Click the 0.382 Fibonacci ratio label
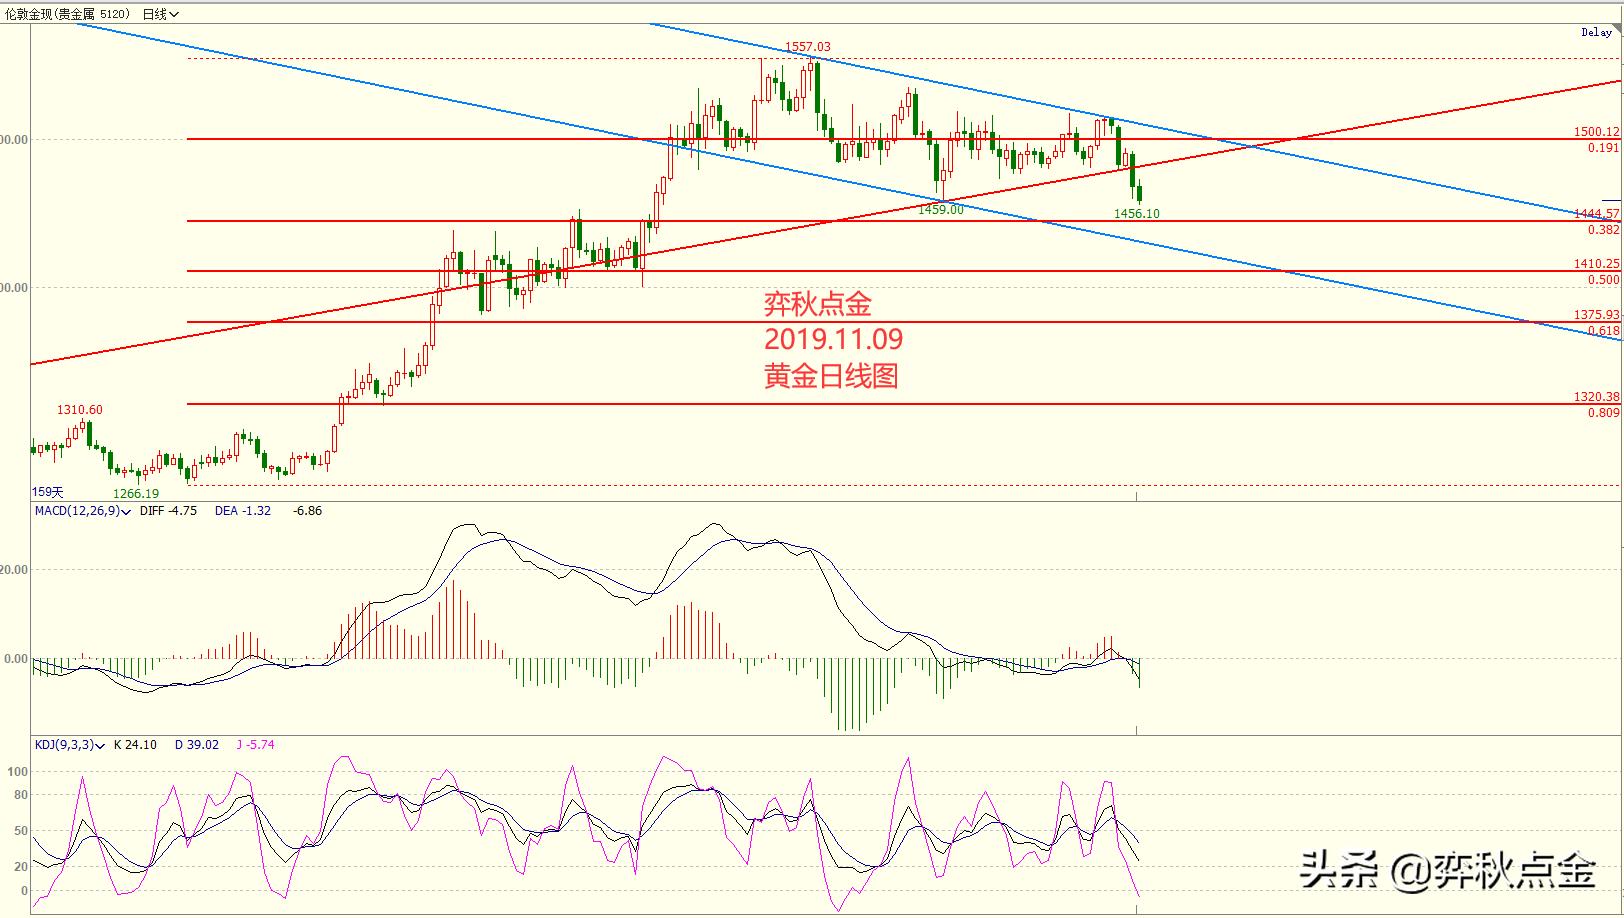This screenshot has width=1624, height=918. click(x=1603, y=230)
